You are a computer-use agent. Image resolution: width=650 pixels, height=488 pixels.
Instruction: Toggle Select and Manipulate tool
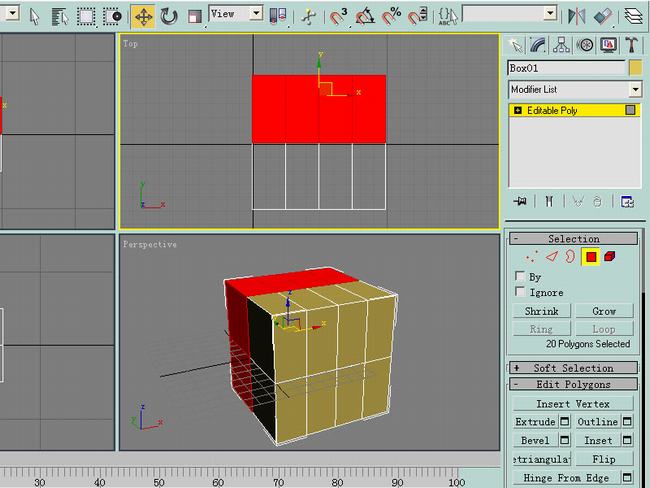click(x=308, y=17)
